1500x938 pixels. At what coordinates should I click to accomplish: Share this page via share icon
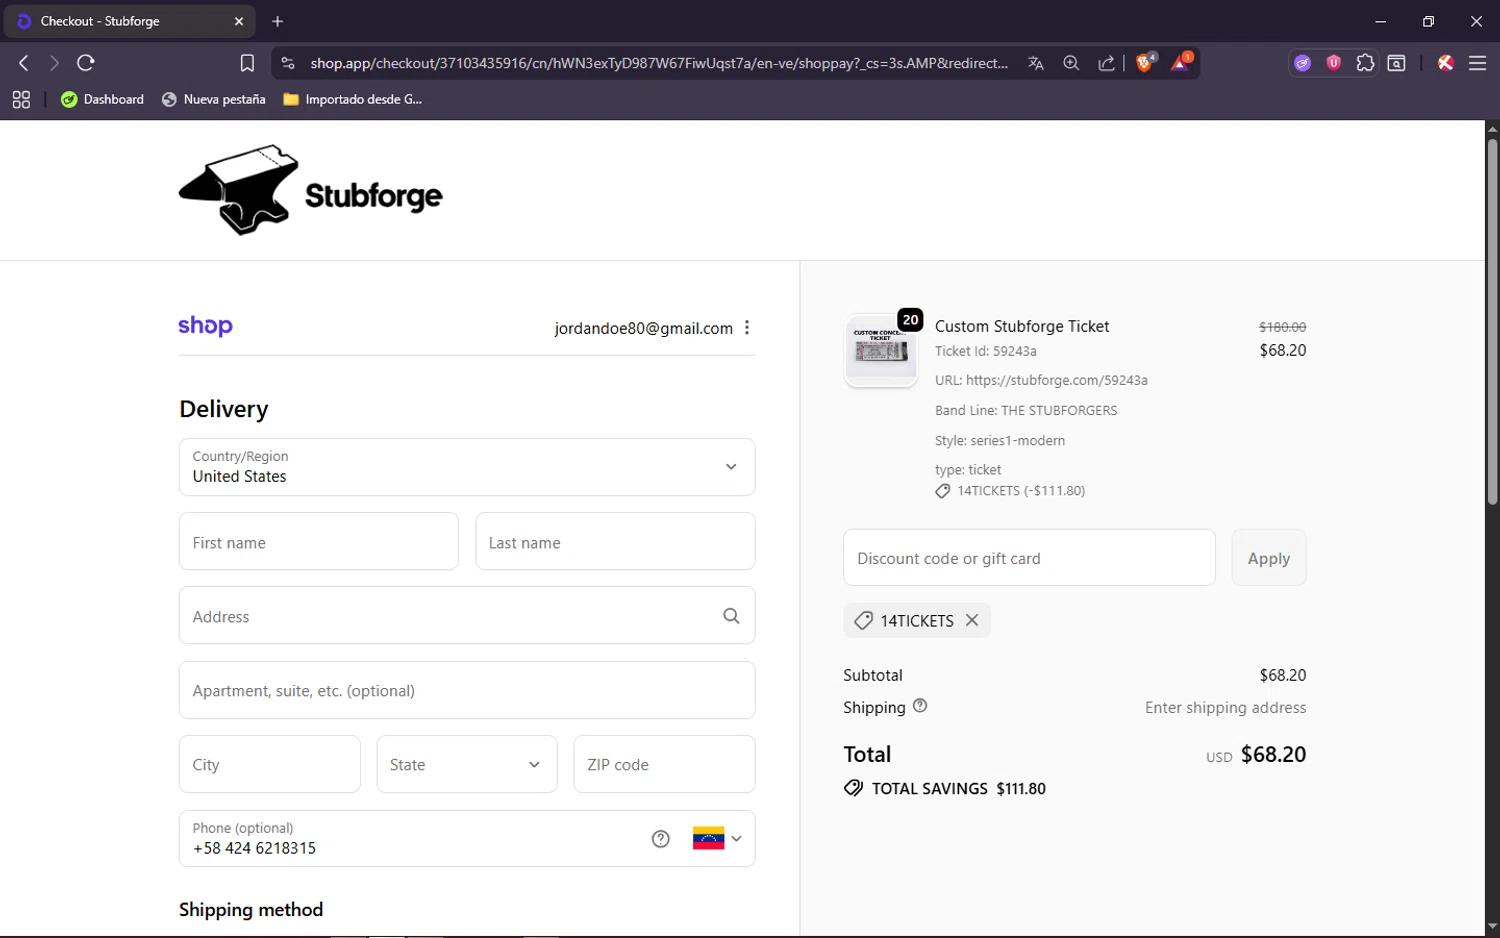coord(1106,63)
